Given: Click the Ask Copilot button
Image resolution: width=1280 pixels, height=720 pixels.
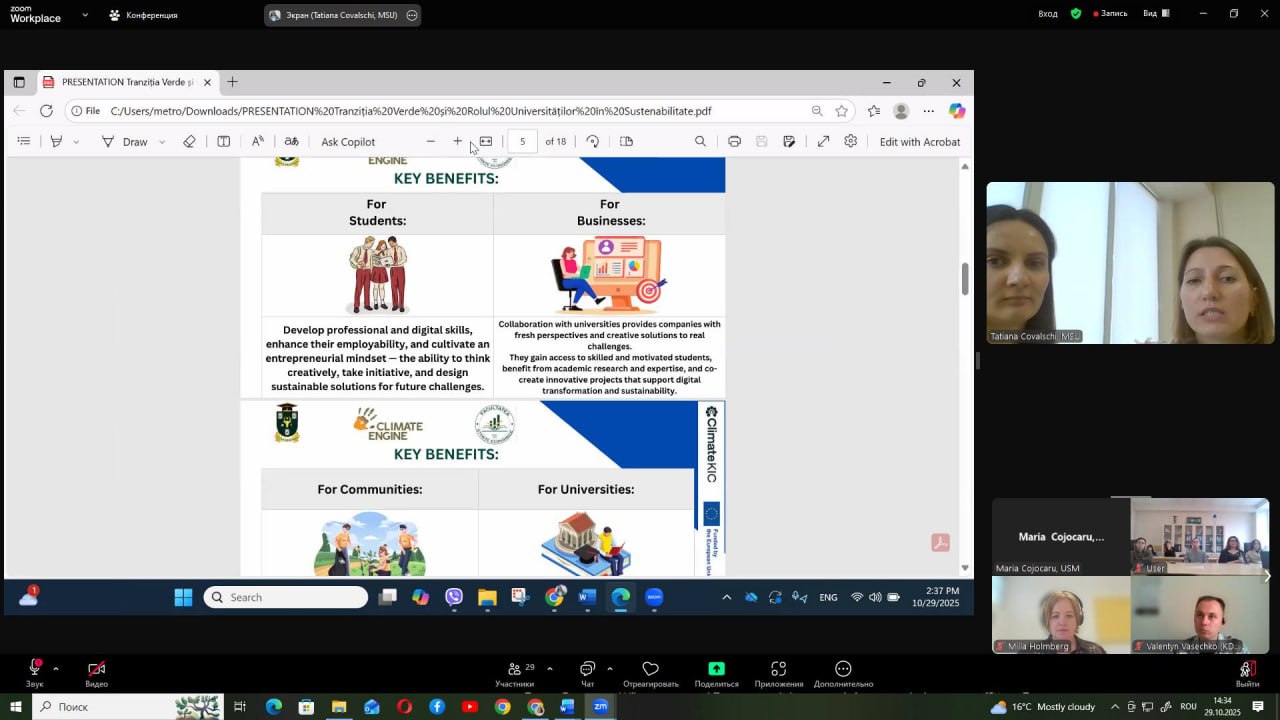Looking at the screenshot, I should click(x=348, y=142).
